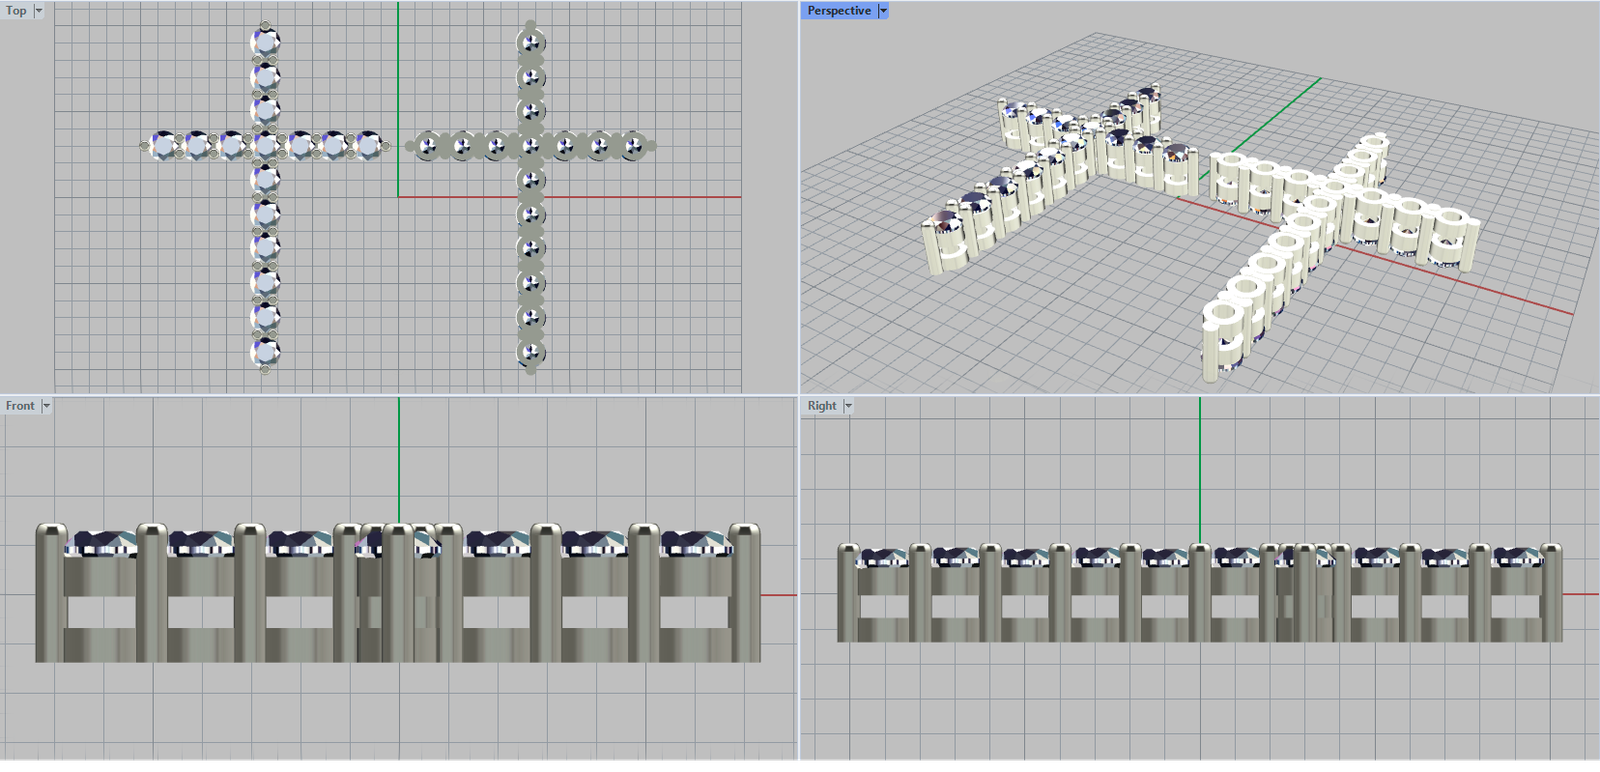
Task: Expand the Right viewport dropdown arrow
Action: (848, 406)
